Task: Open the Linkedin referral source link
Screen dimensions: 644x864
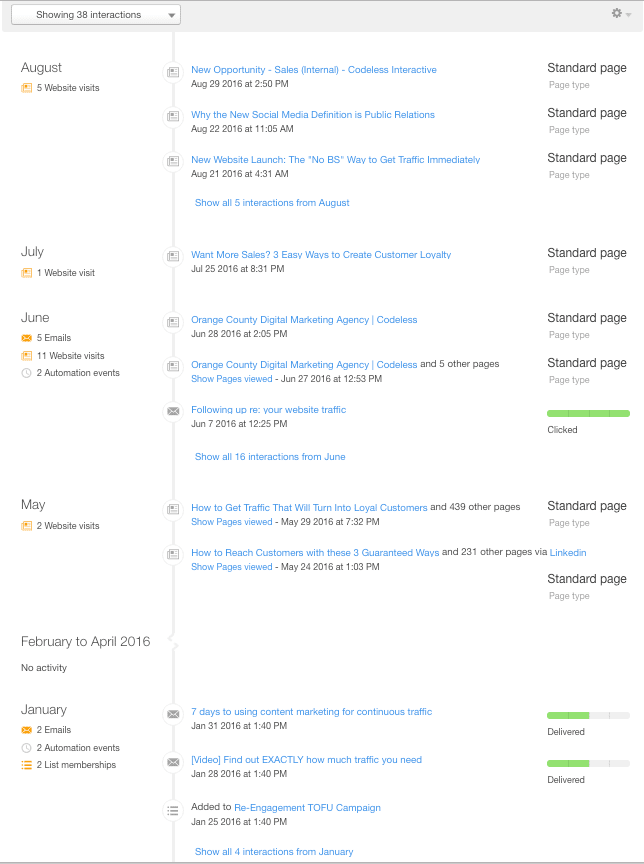Action: tap(568, 553)
